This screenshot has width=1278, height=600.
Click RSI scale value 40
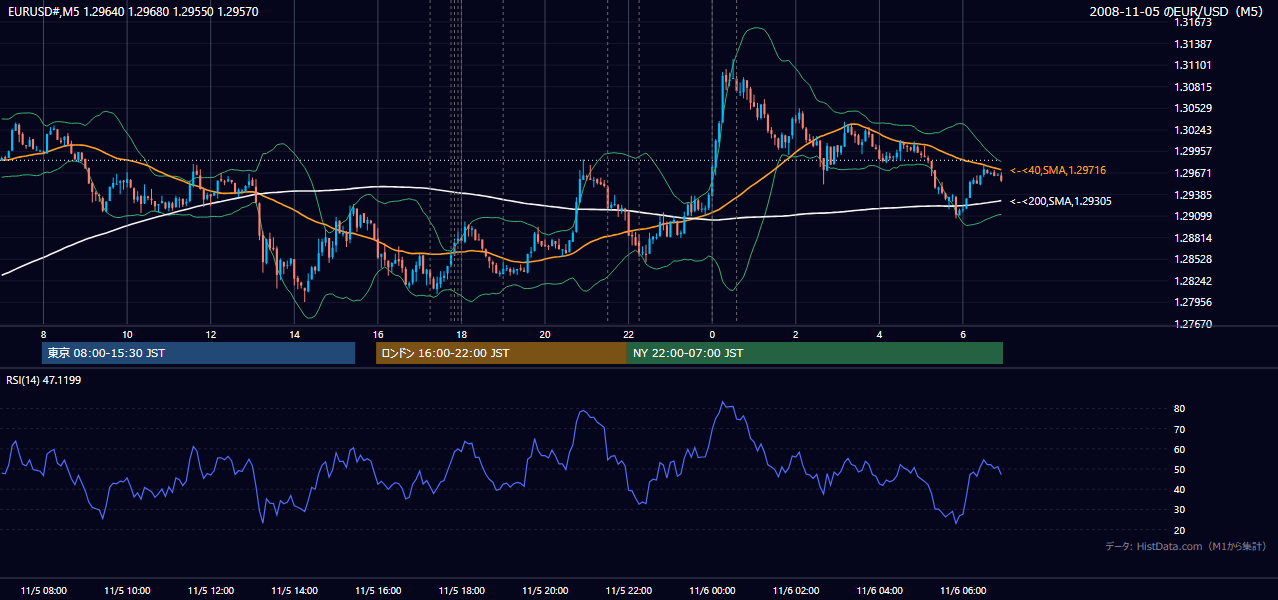click(x=1180, y=489)
